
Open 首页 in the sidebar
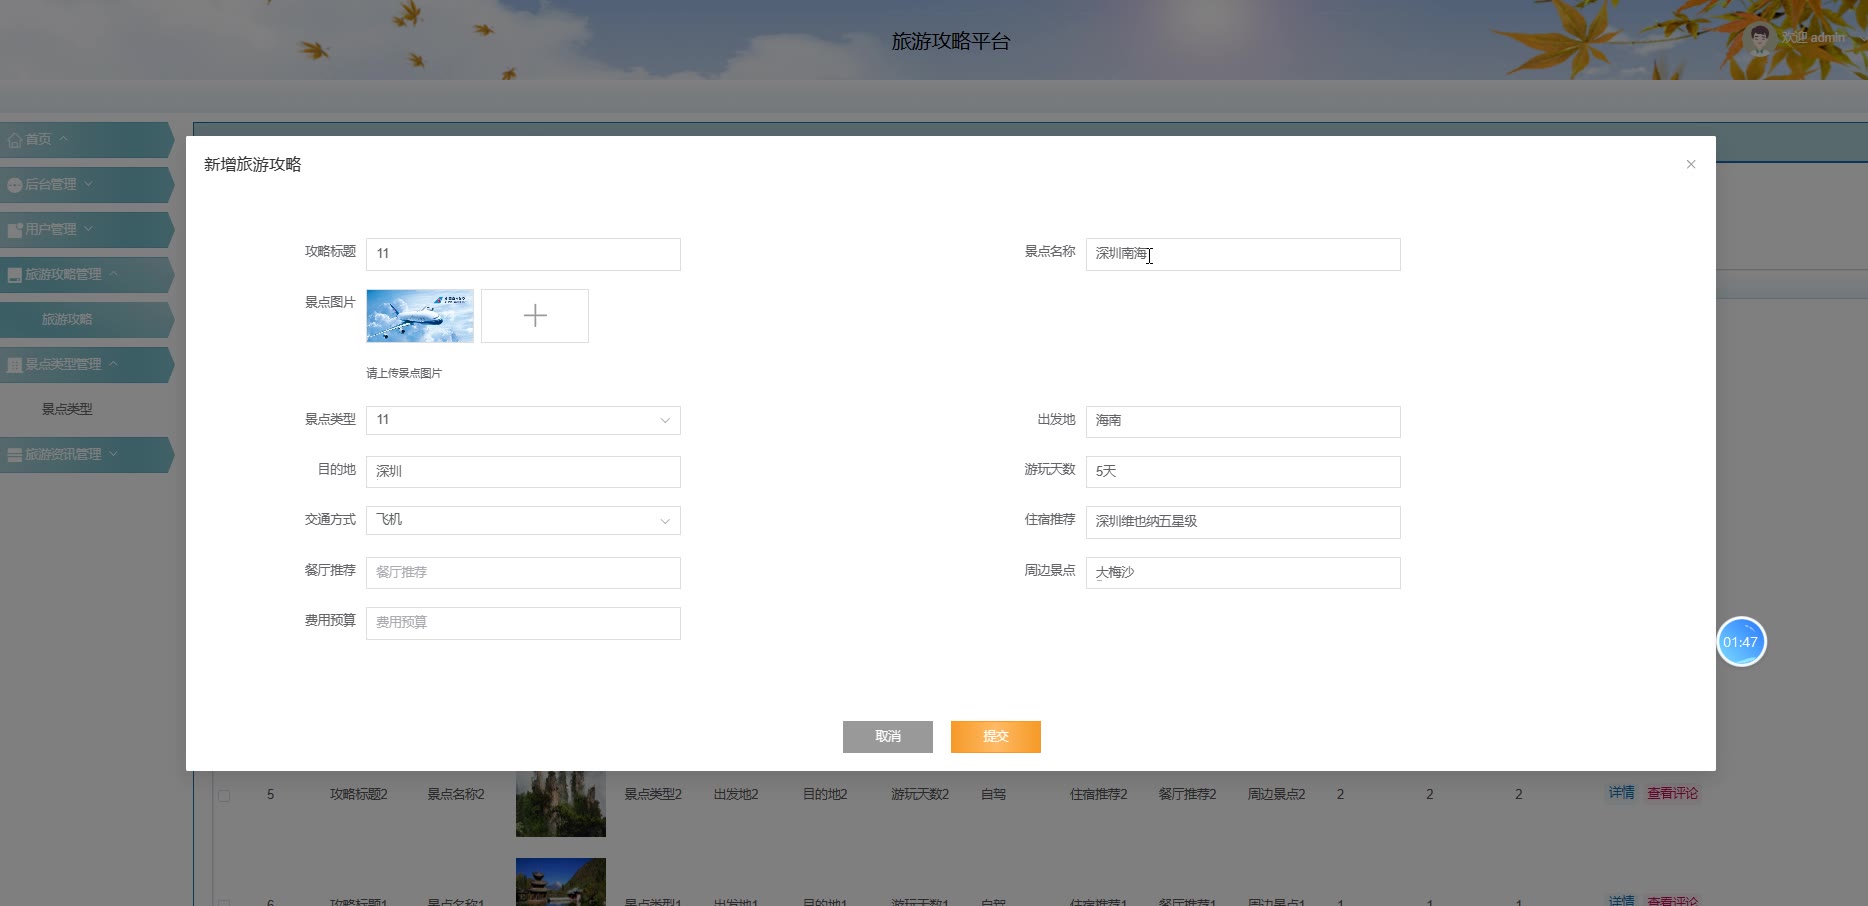[85, 140]
